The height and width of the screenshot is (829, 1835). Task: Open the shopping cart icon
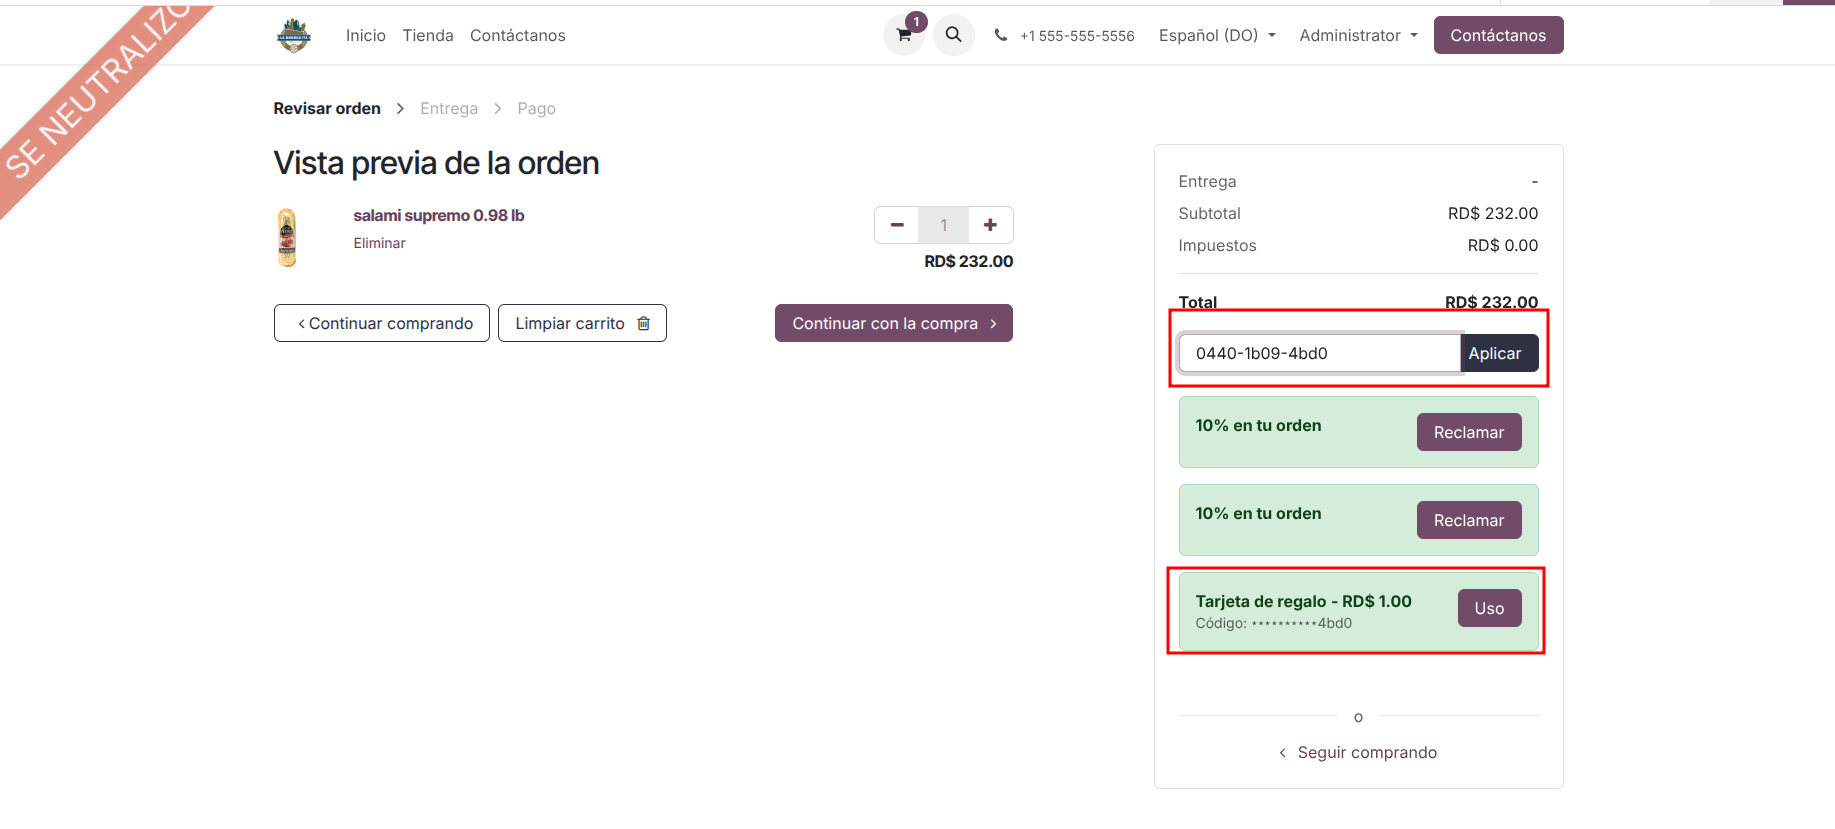point(904,36)
